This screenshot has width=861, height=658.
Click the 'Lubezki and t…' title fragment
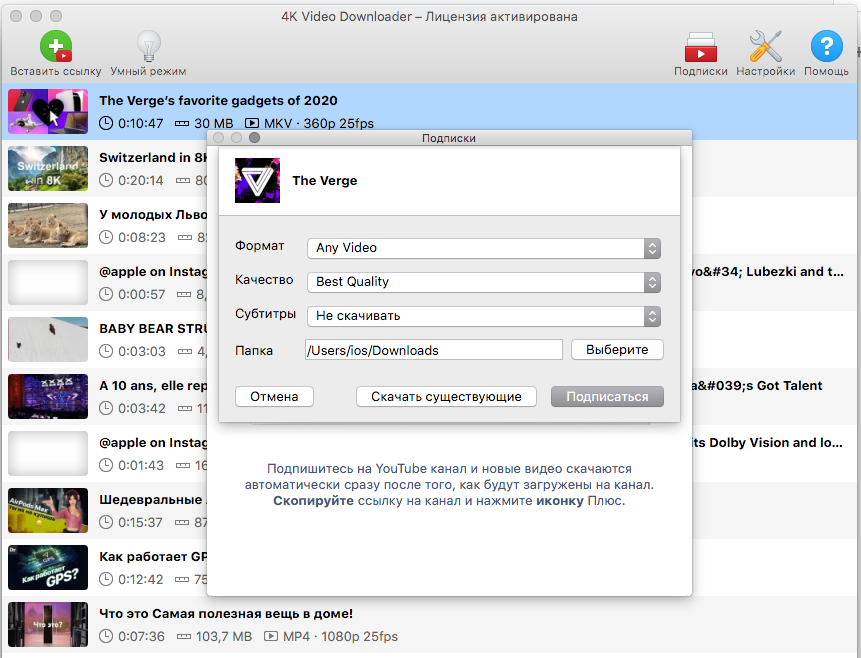click(795, 272)
